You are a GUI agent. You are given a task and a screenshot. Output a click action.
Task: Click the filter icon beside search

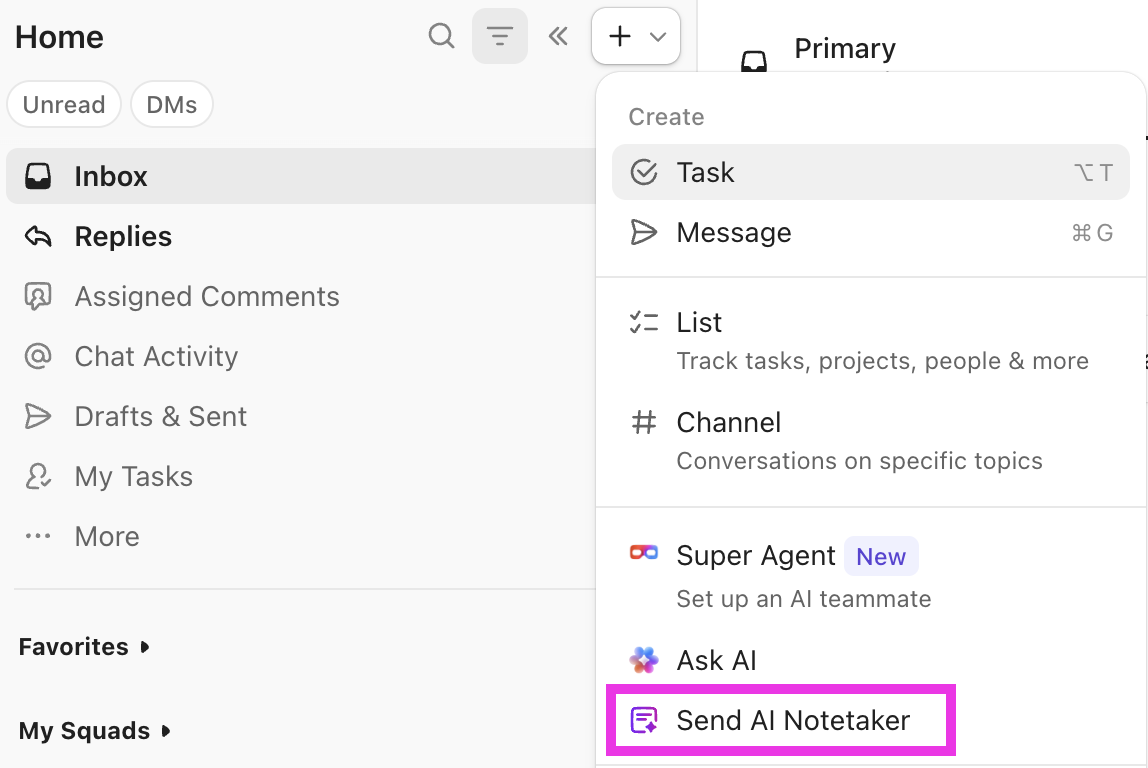pyautogui.click(x=500, y=36)
